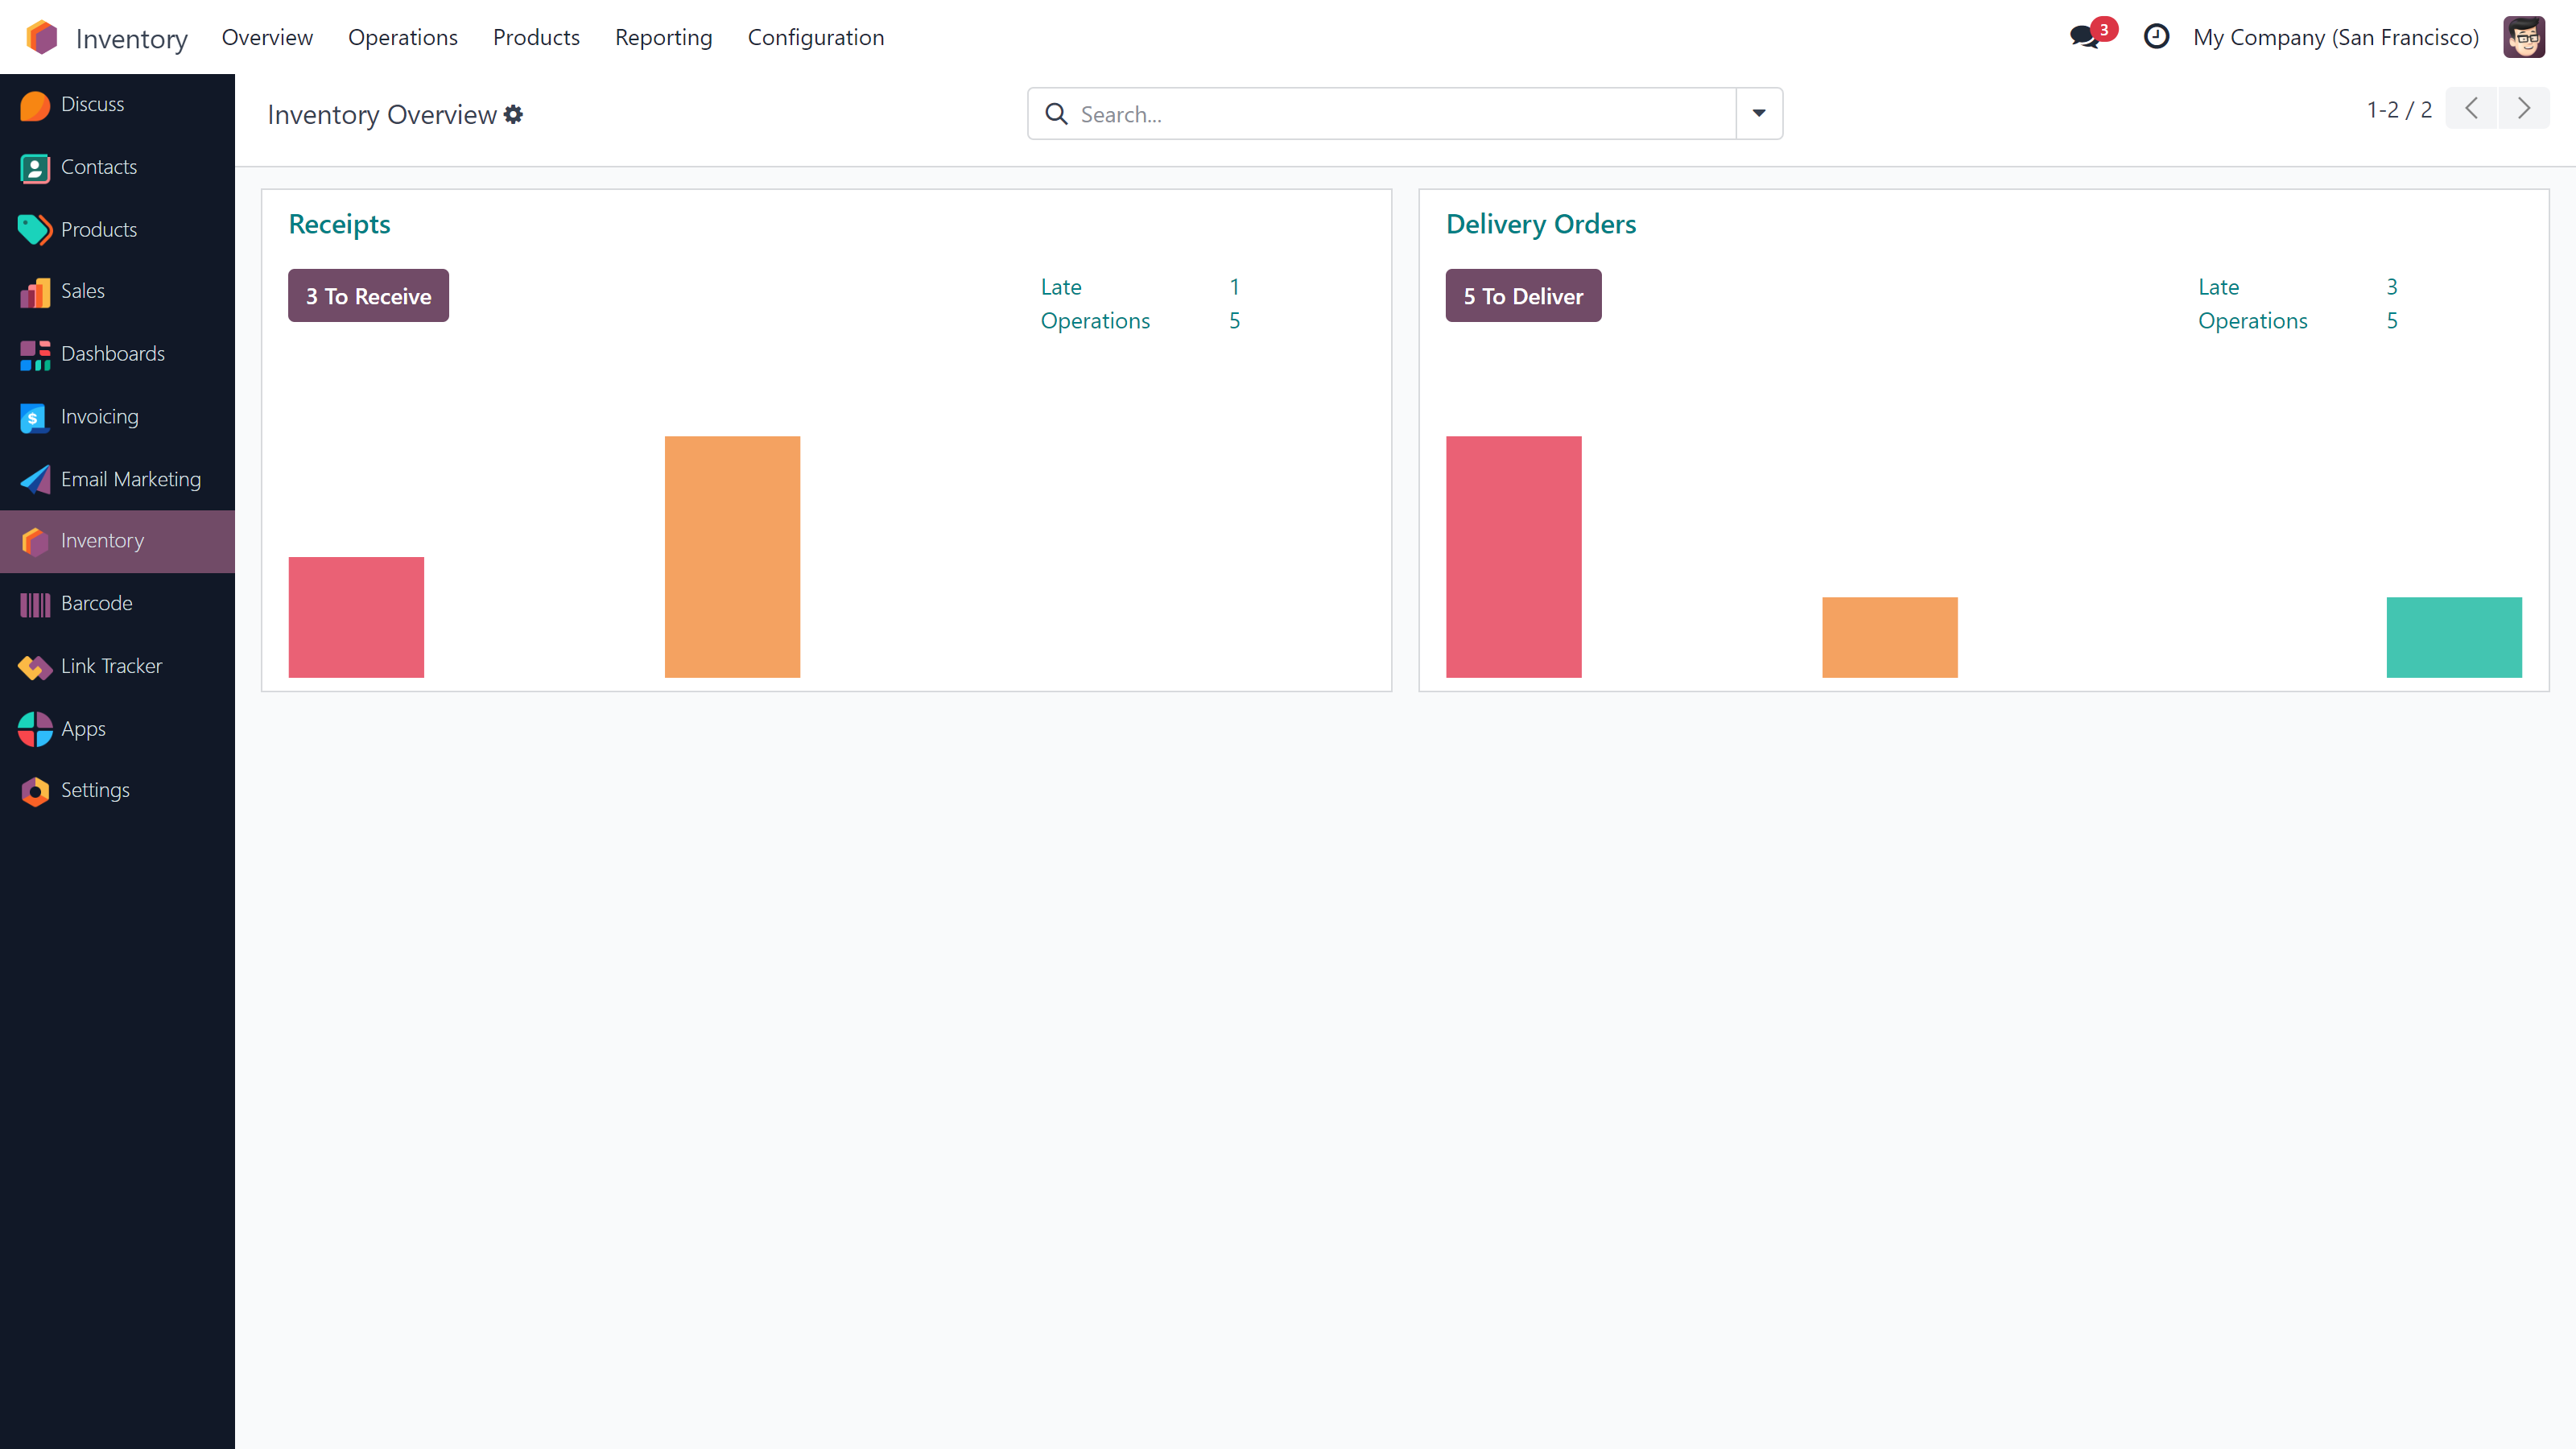Screen dimensions: 2576x1449
Task: Click the Email Marketing sidebar icon
Action: (35, 480)
